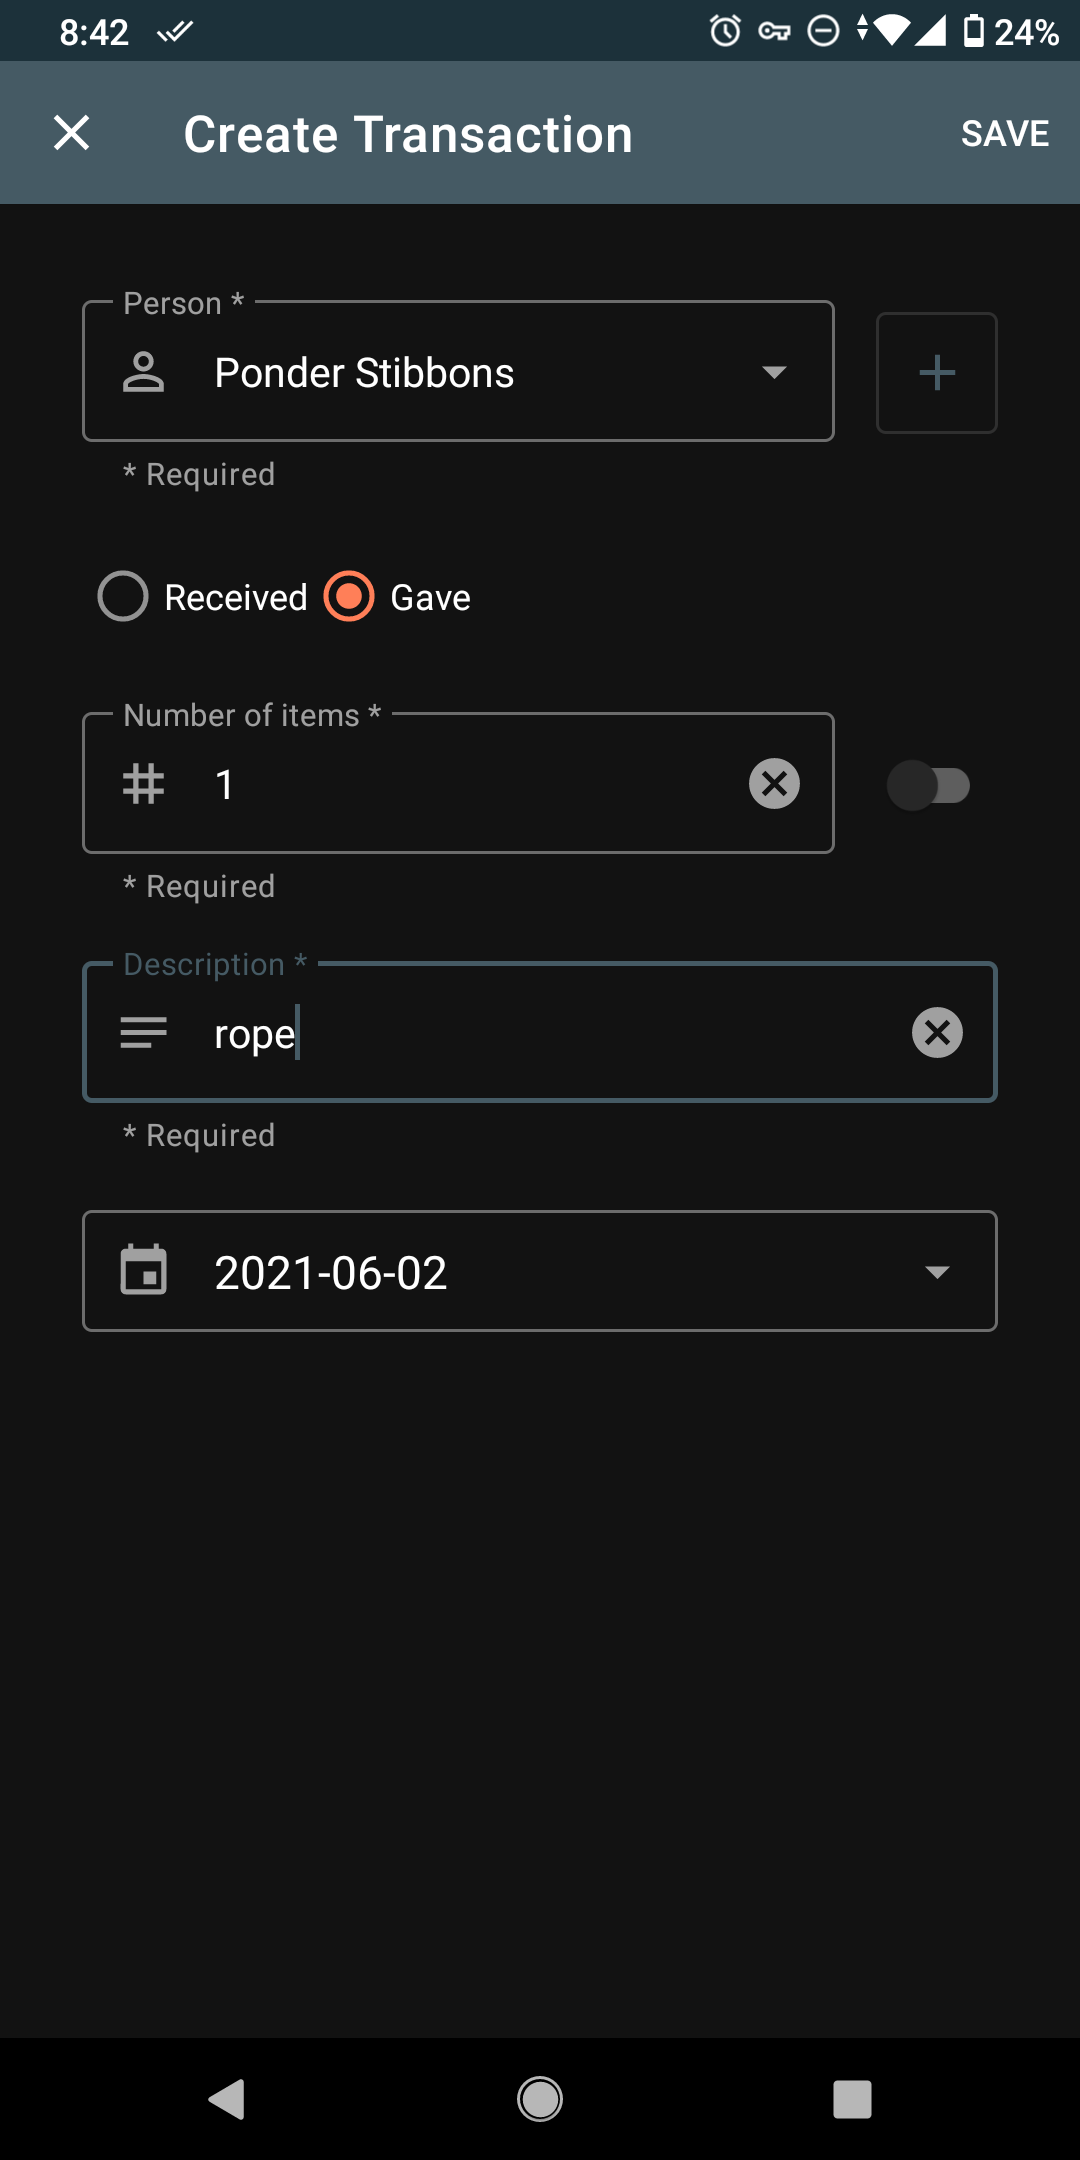Tap the hash icon beside item count

click(143, 784)
